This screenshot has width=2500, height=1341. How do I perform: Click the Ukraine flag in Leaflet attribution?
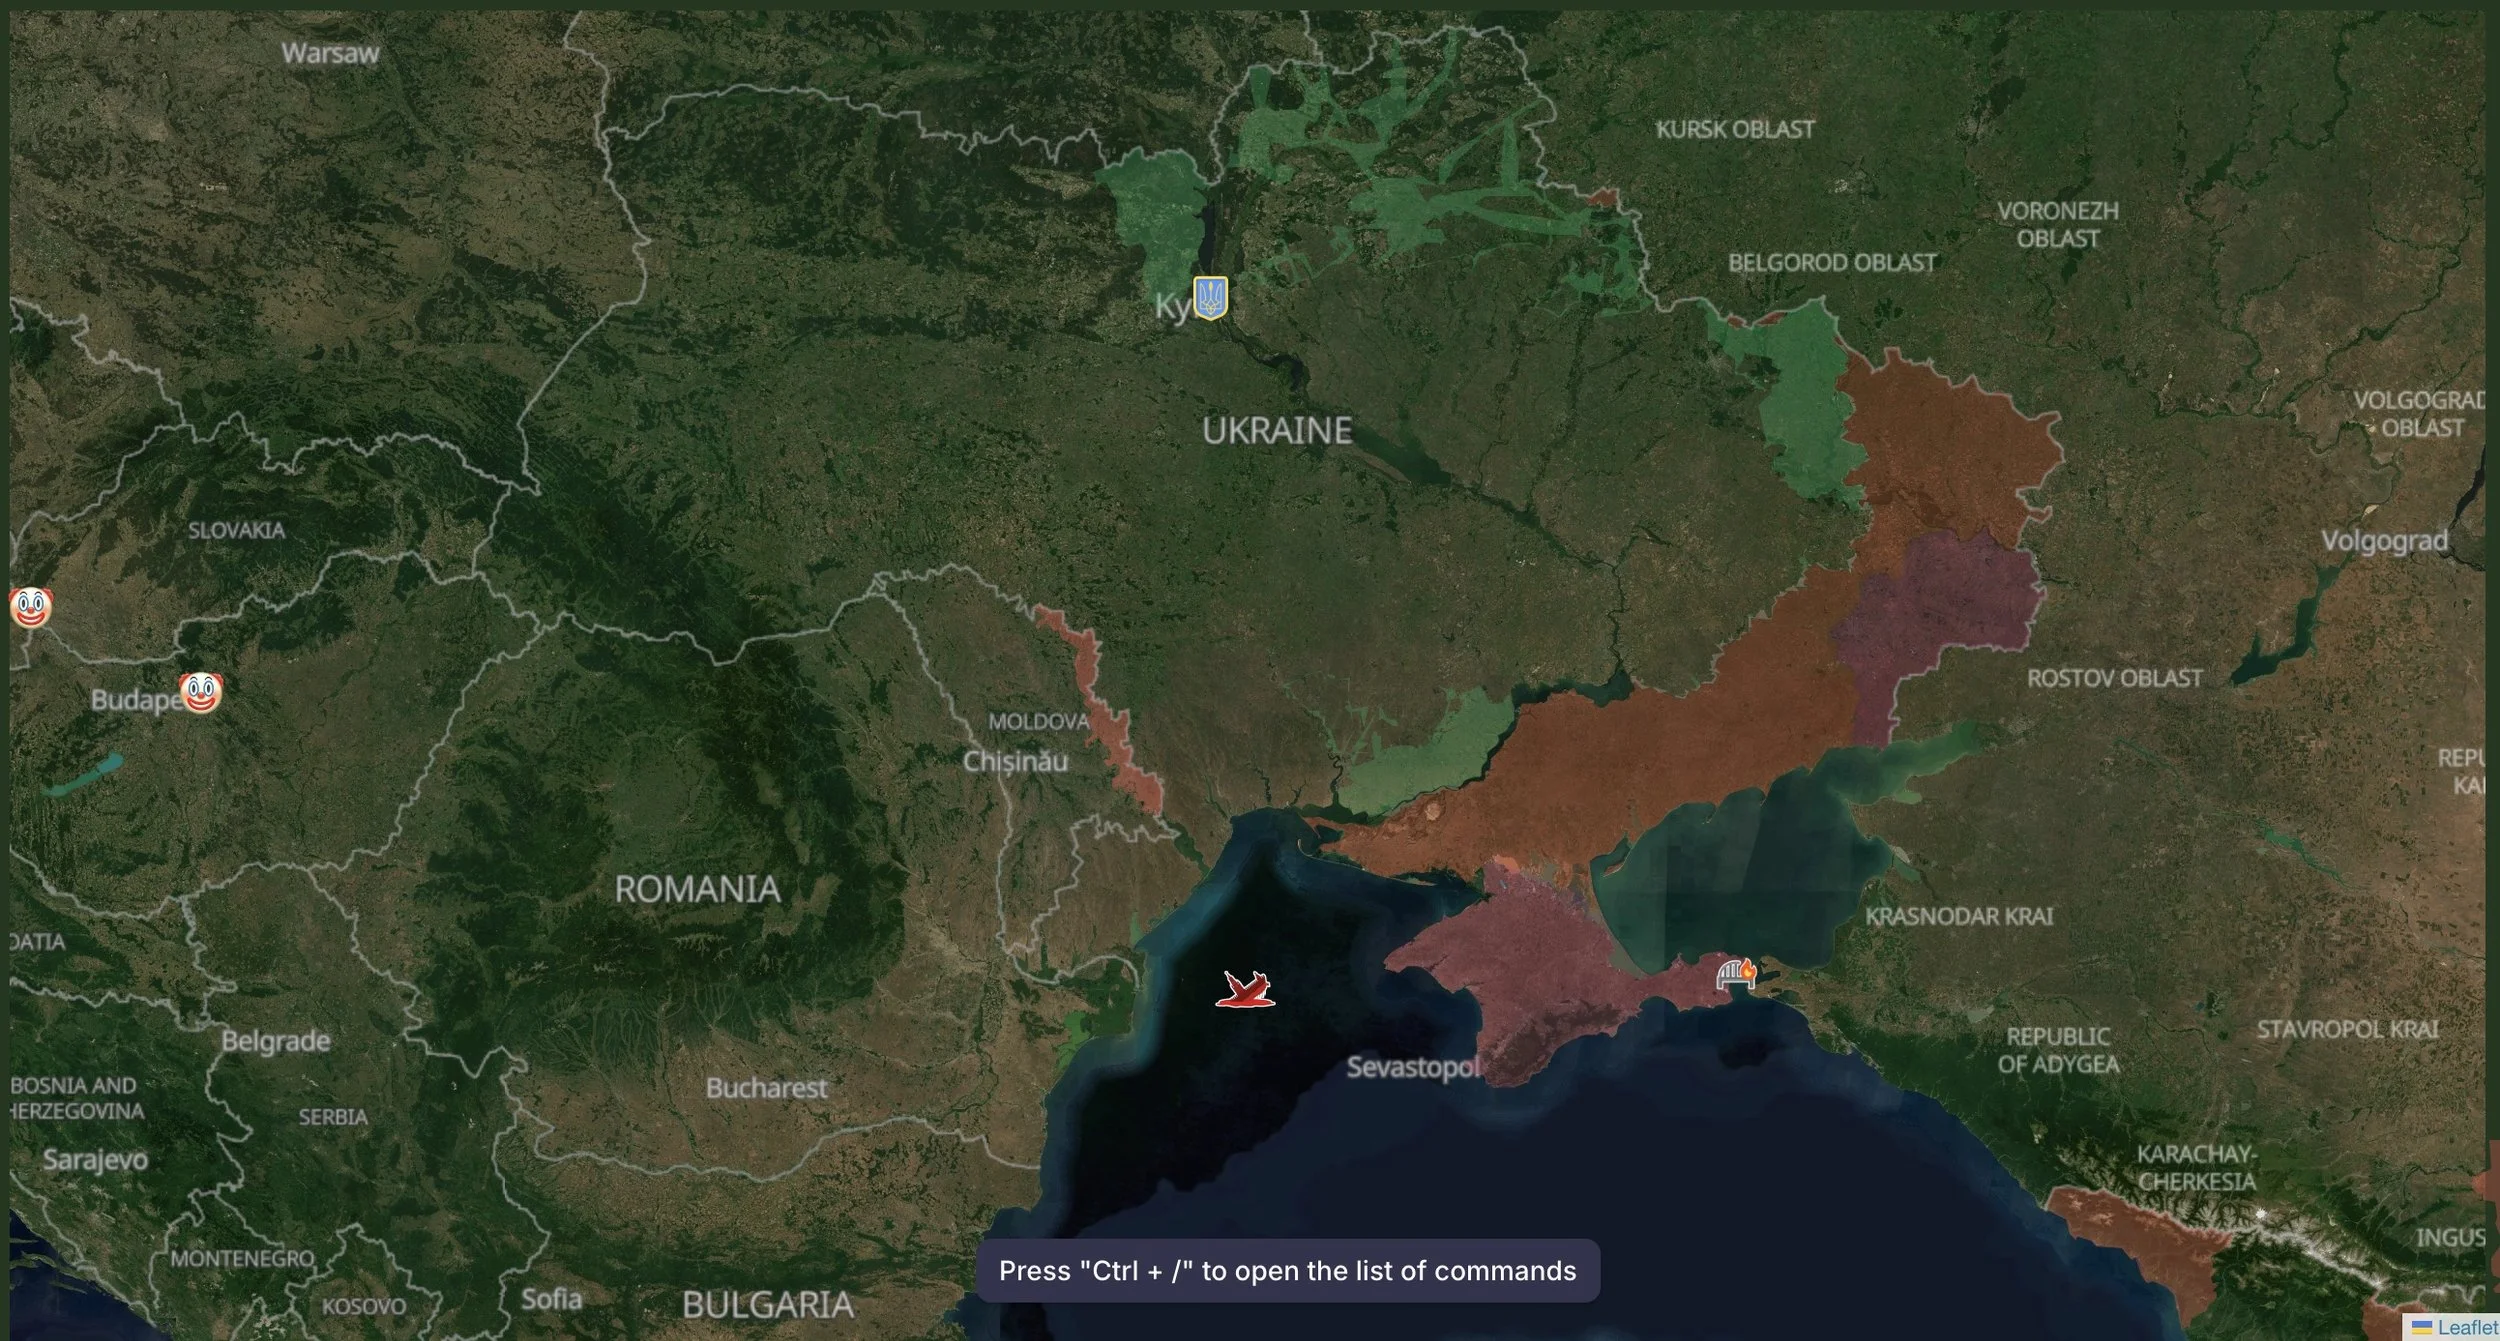pyautogui.click(x=2422, y=1328)
